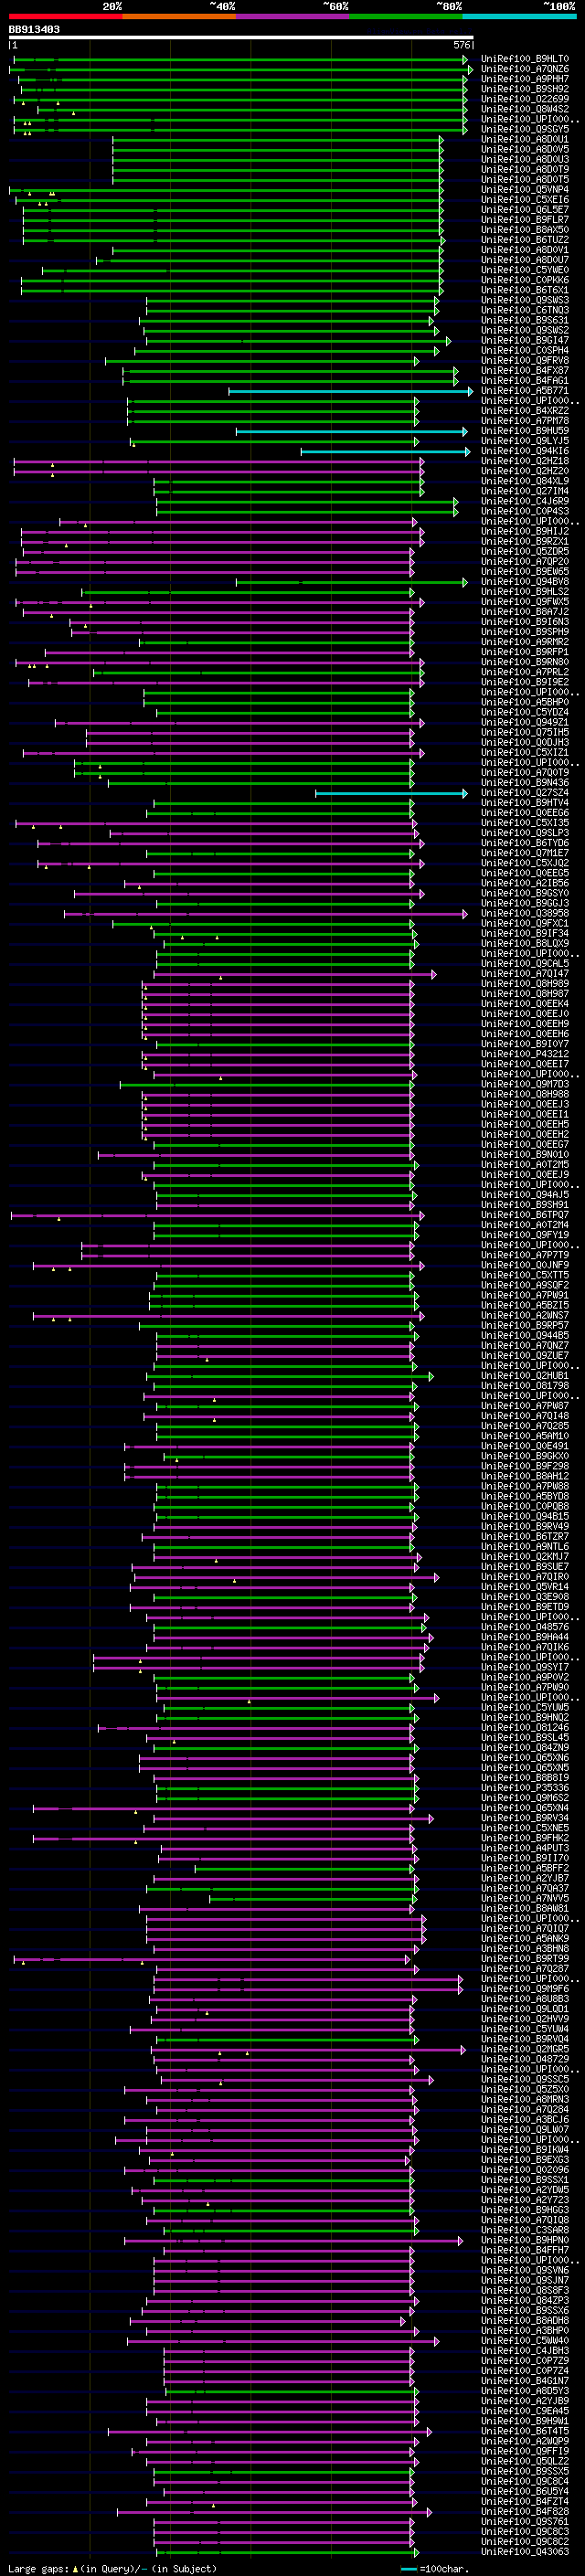Click hit label UniRef100_Q43063
Image resolution: width=585 pixels, height=2576 pixels.
[x=525, y=2552]
